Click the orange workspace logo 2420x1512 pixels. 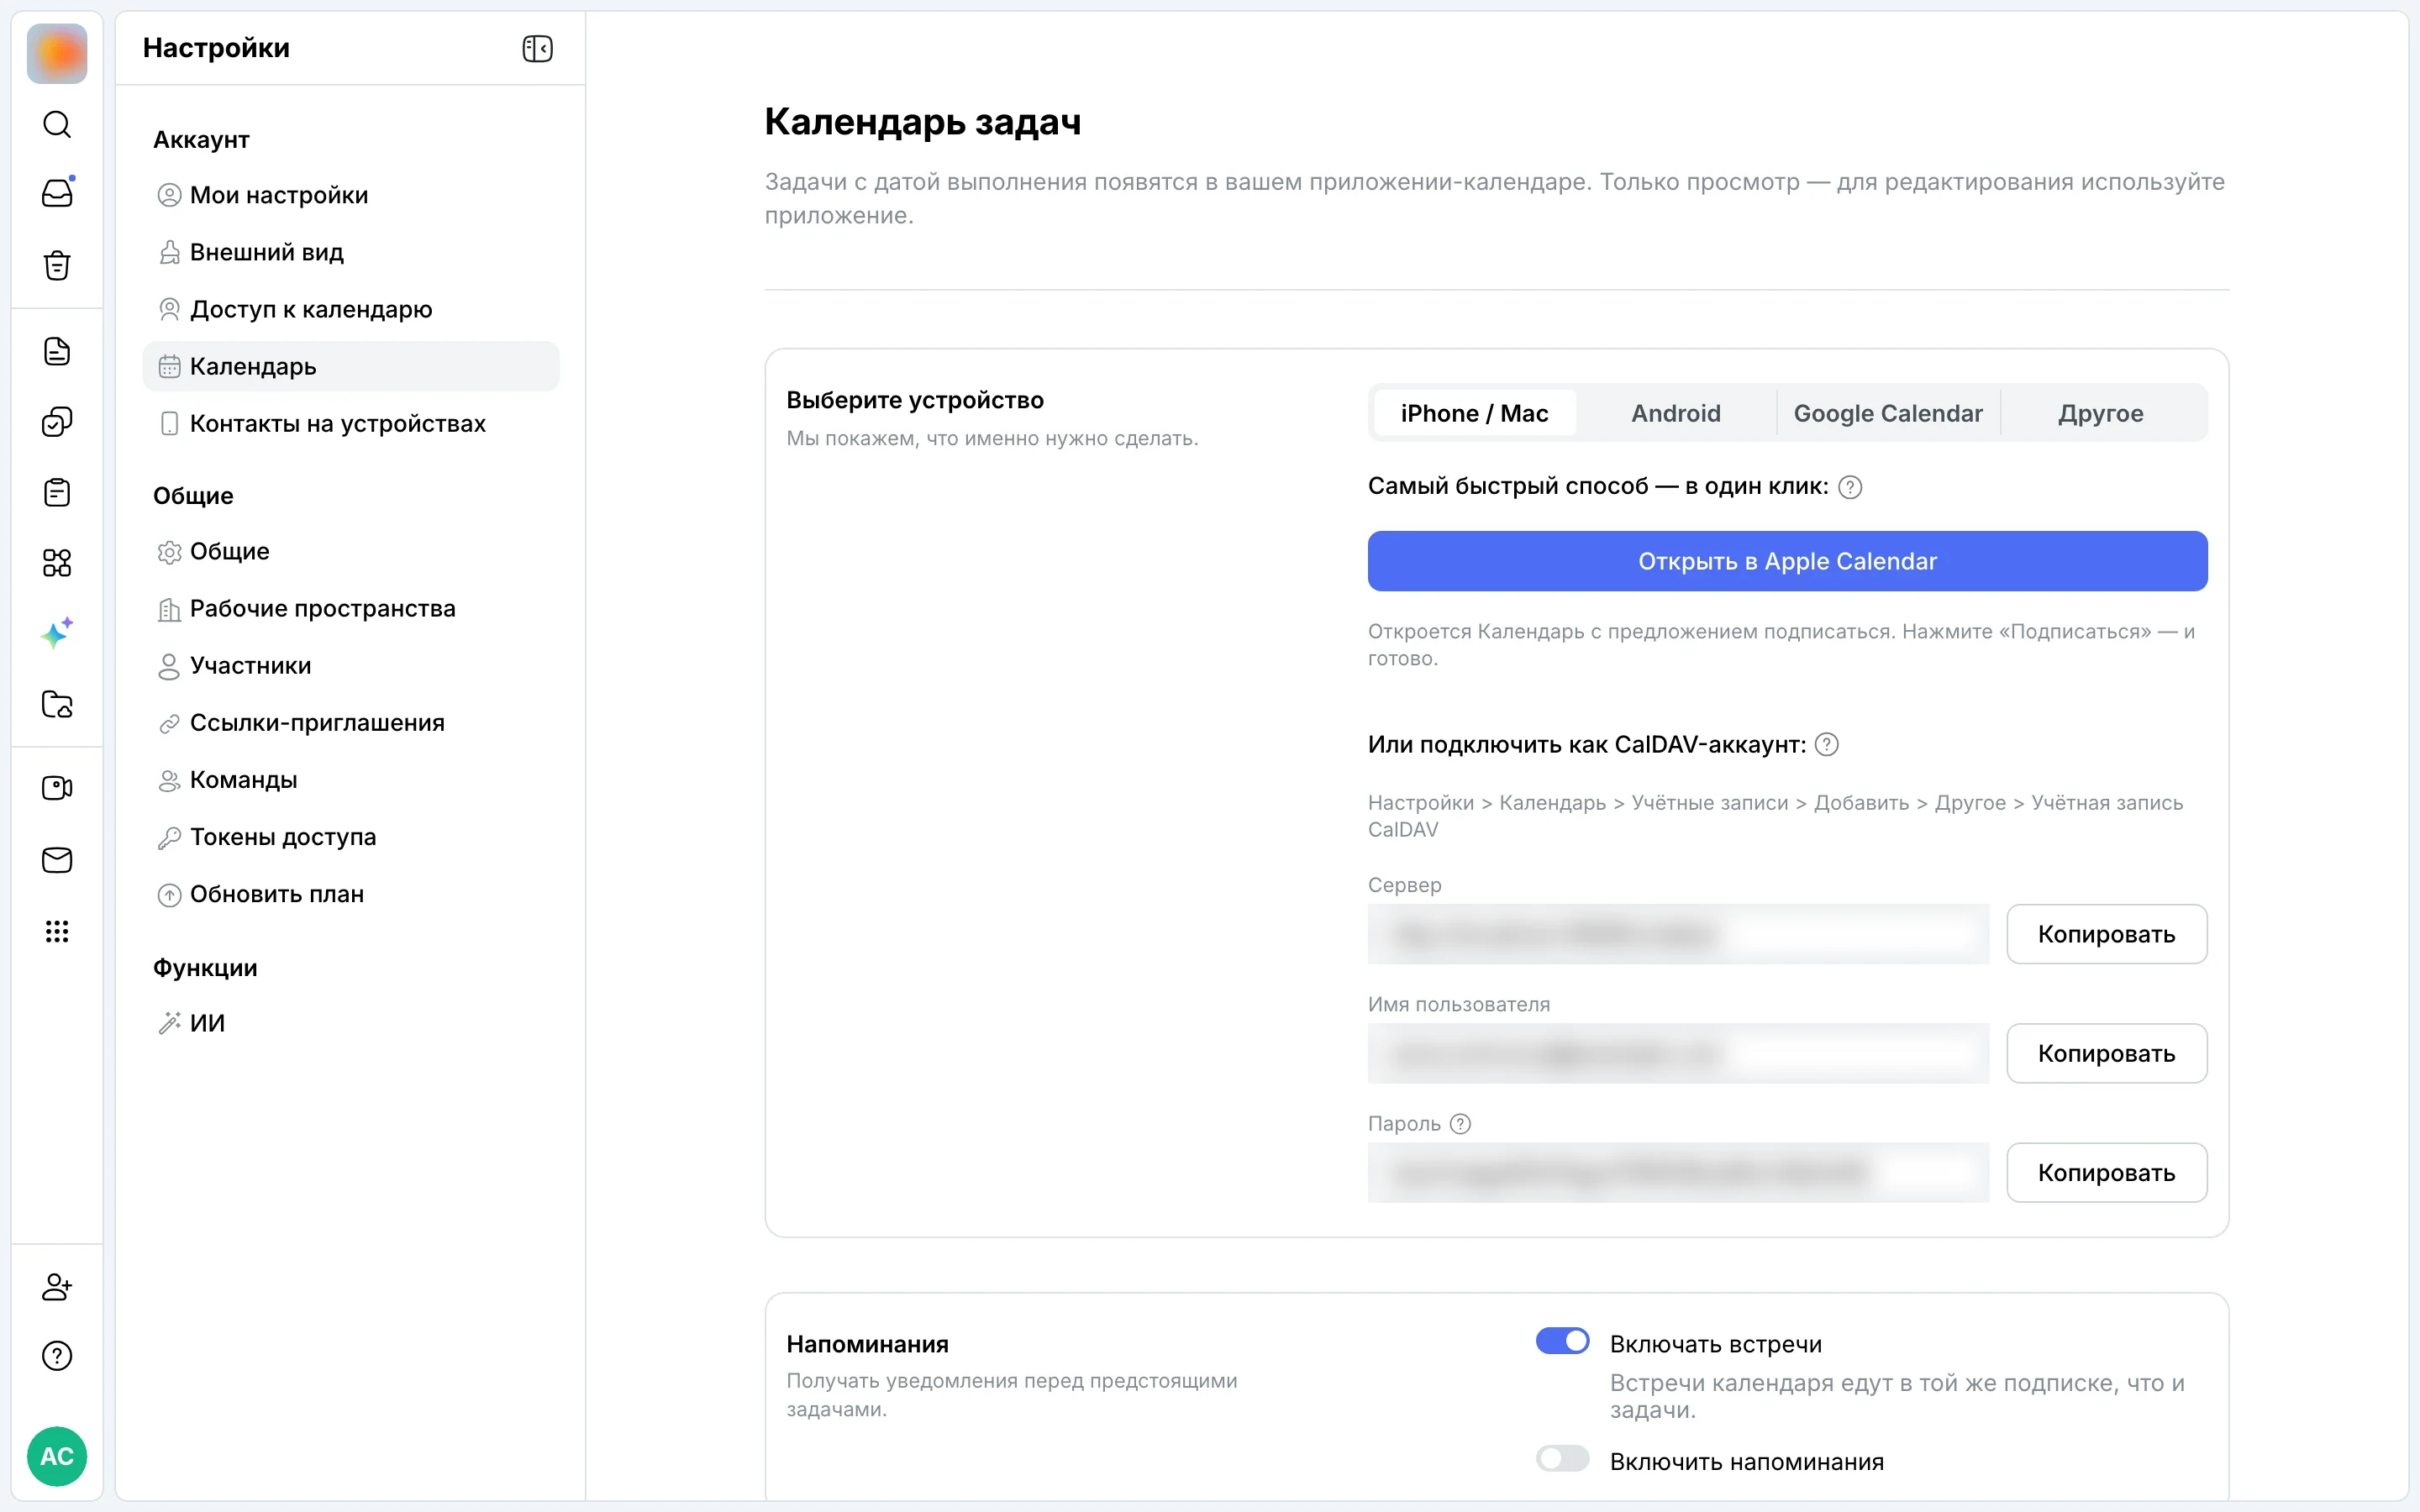57,54
